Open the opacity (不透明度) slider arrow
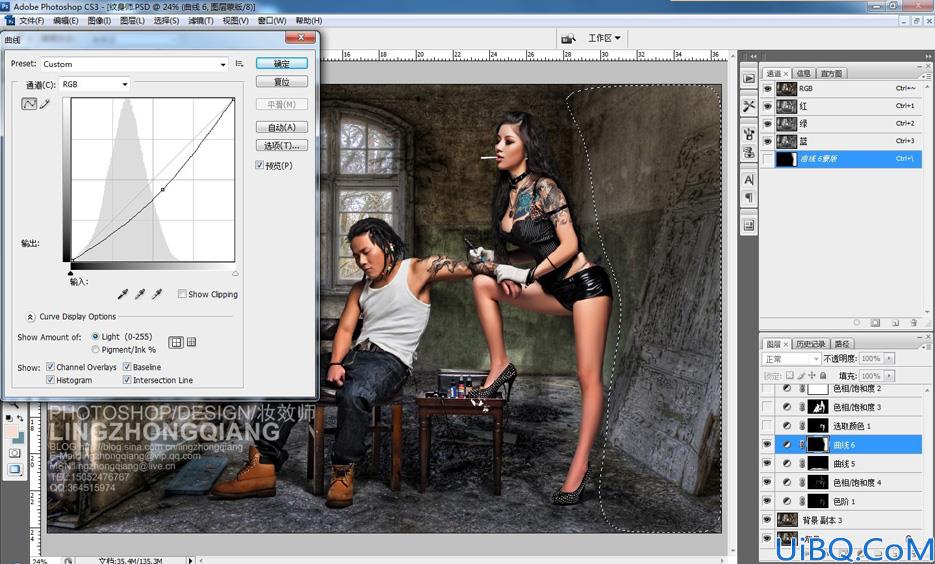Viewport: 935px width, 564px height. click(890, 358)
